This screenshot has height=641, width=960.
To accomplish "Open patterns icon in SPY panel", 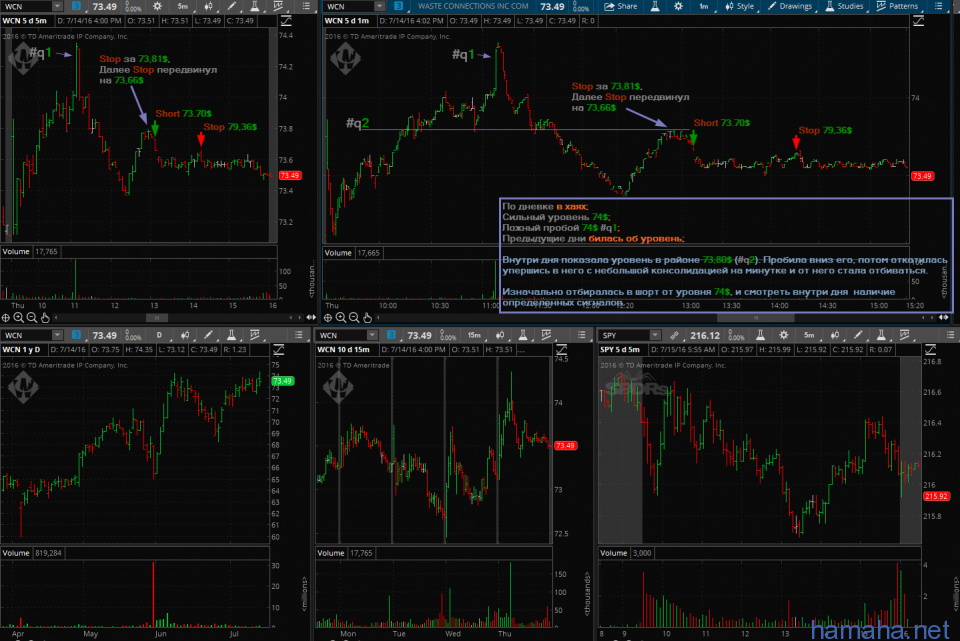I will [904, 335].
